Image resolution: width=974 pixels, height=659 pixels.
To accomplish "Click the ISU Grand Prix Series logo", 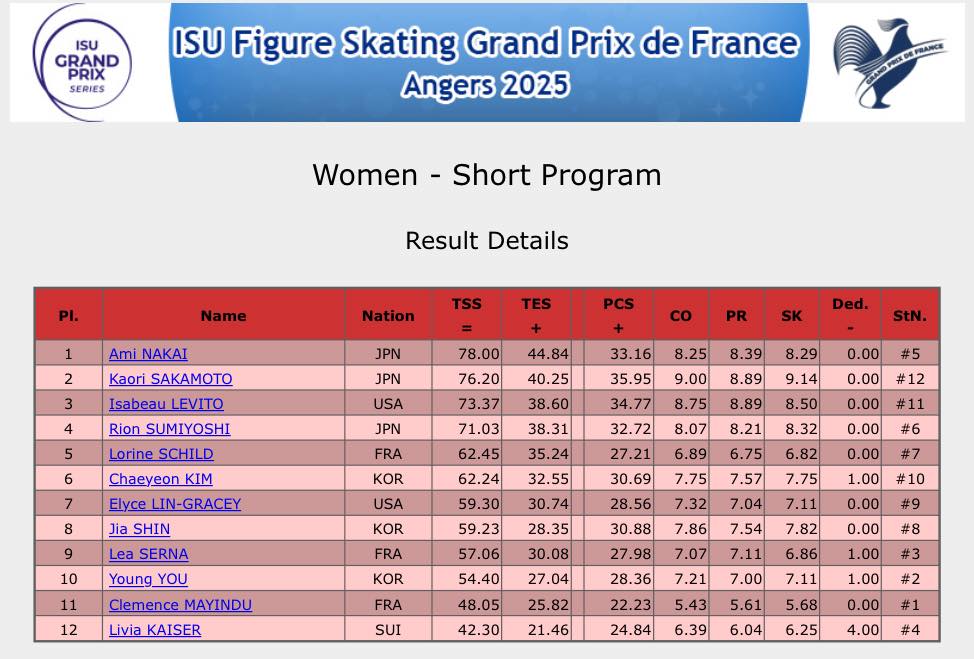I will (x=87, y=62).
